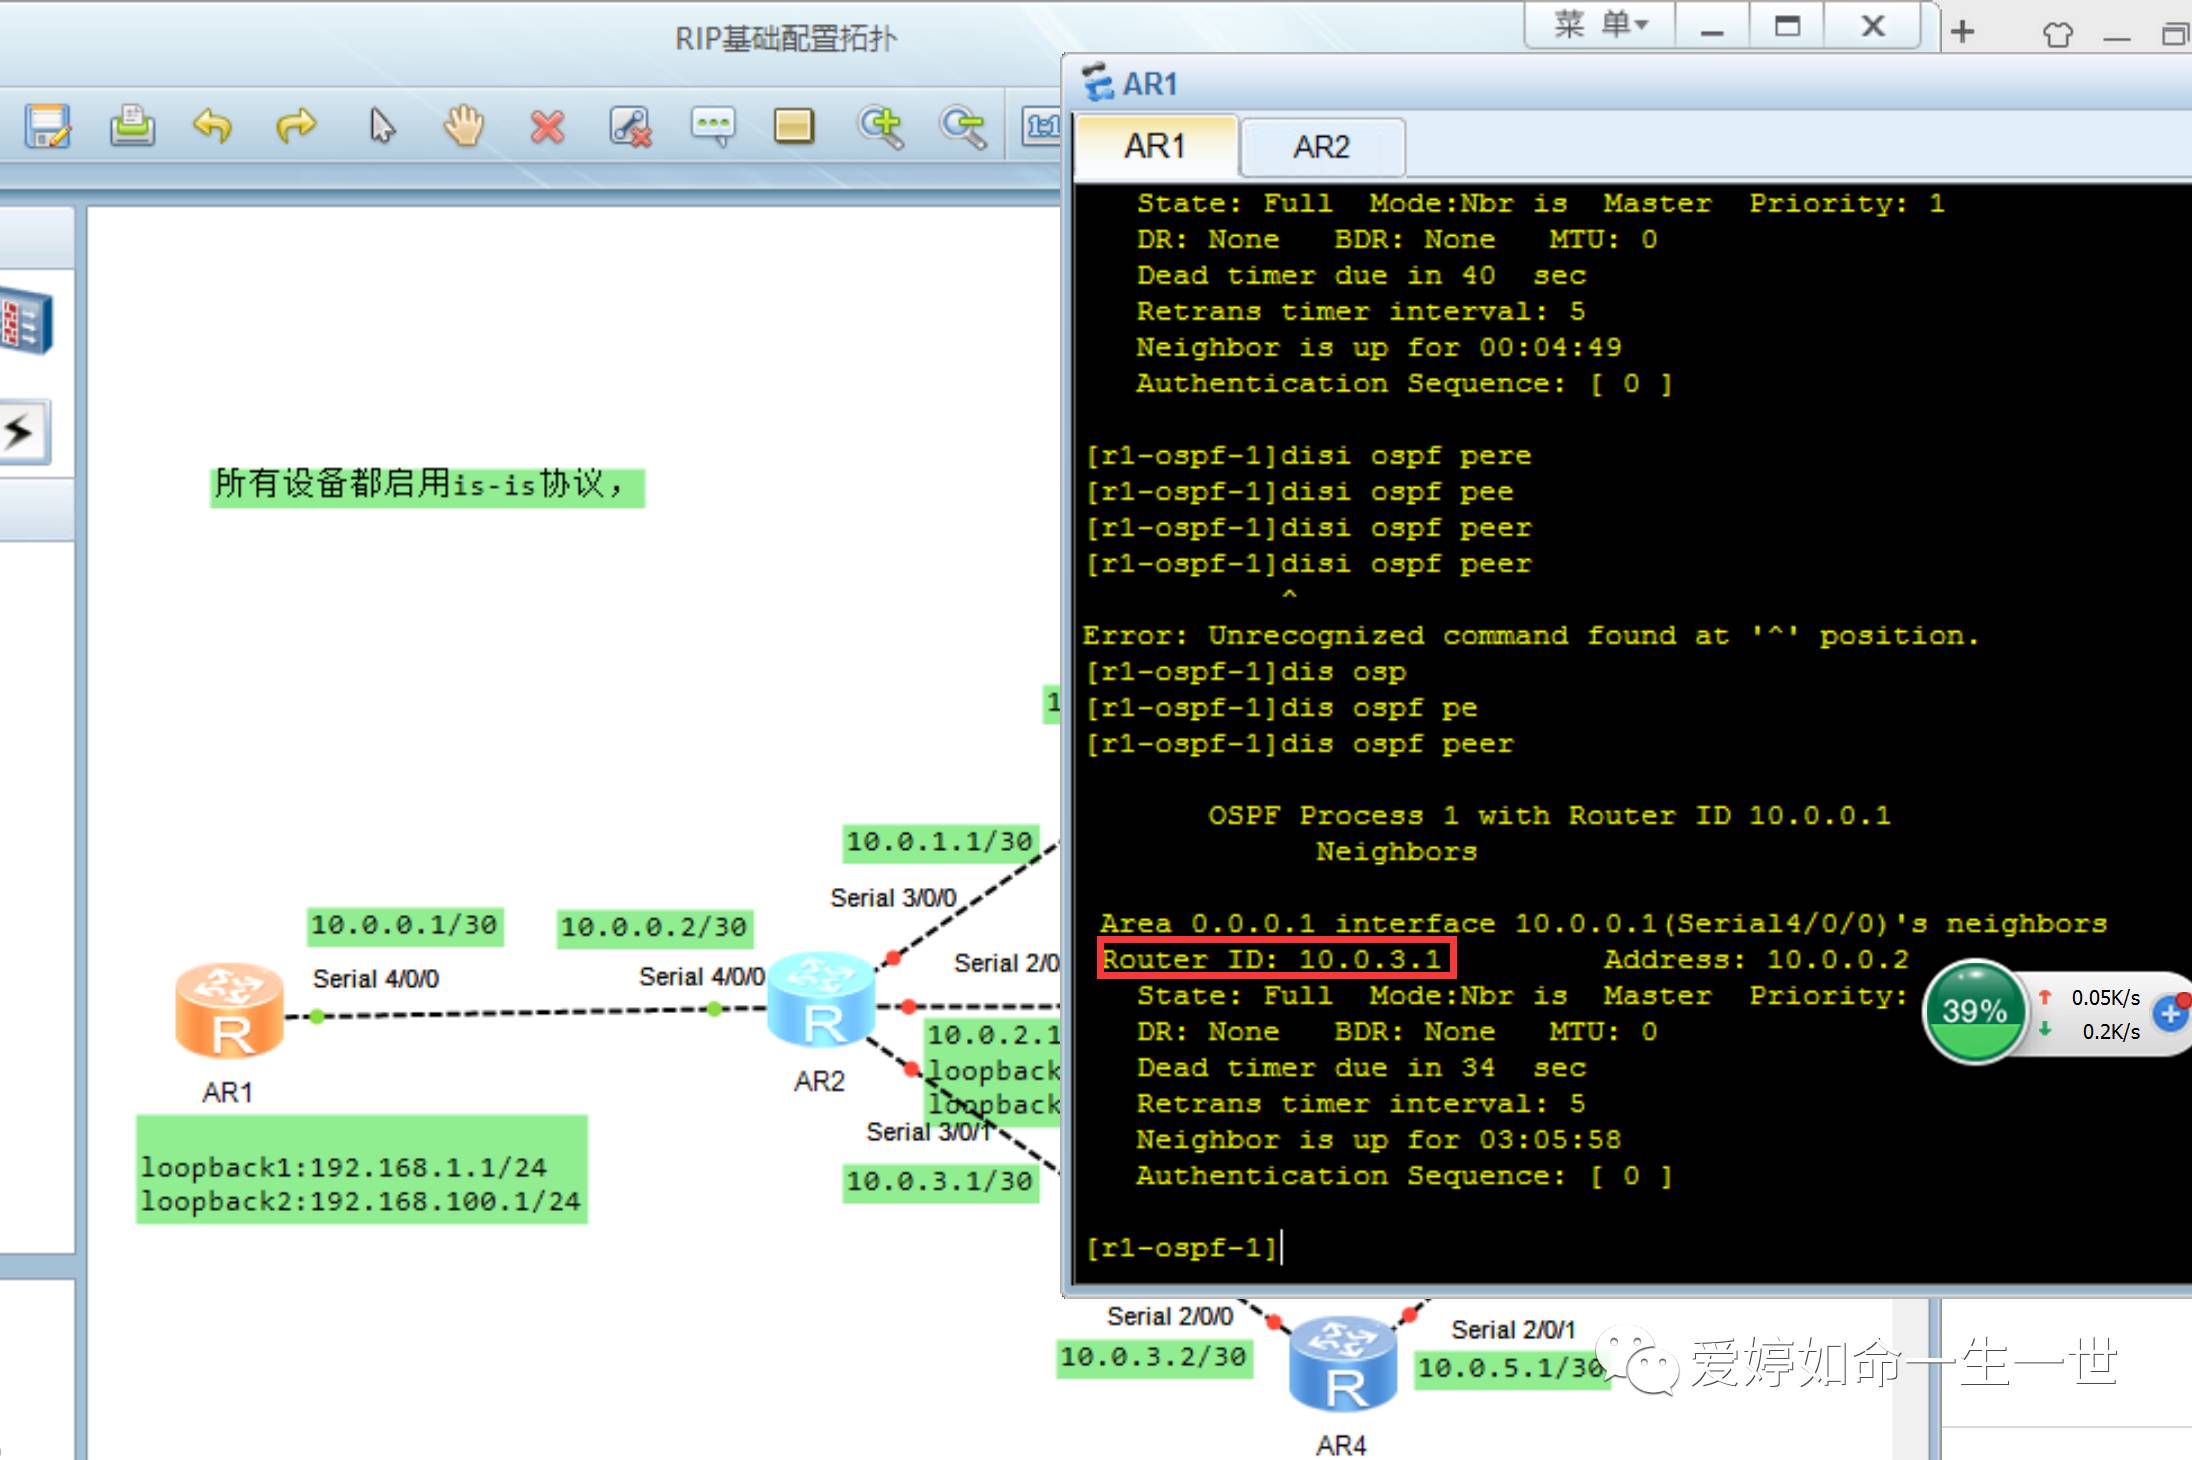This screenshot has height=1460, width=2192.
Task: Zoom in on the topology canvas
Action: click(880, 127)
